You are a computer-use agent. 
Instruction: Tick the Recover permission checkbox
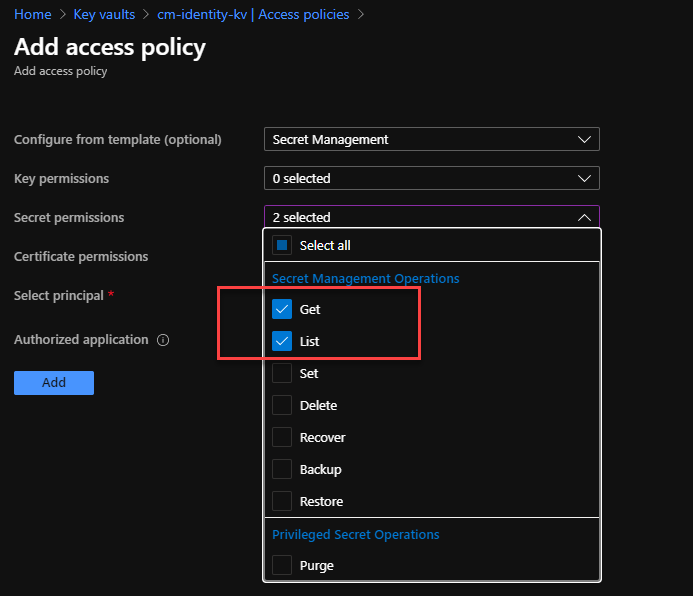click(282, 438)
